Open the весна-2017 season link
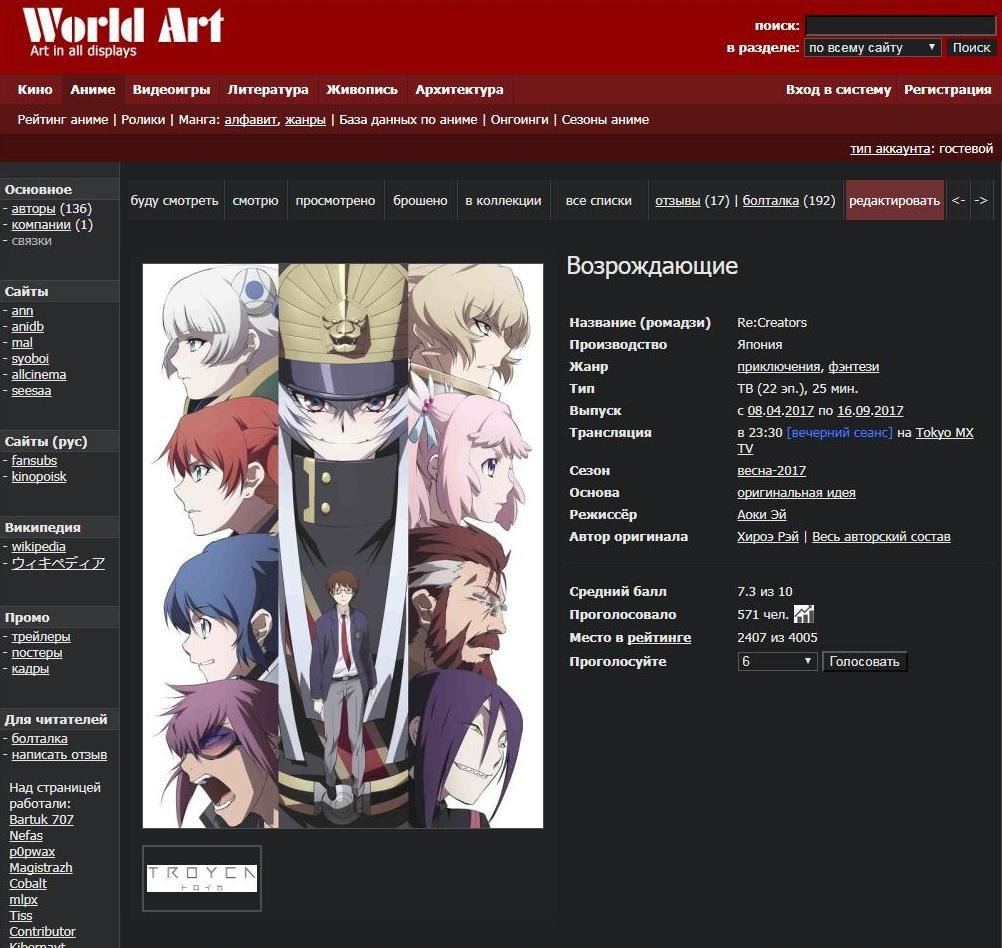Screen dimensions: 1002x948 click(x=771, y=470)
